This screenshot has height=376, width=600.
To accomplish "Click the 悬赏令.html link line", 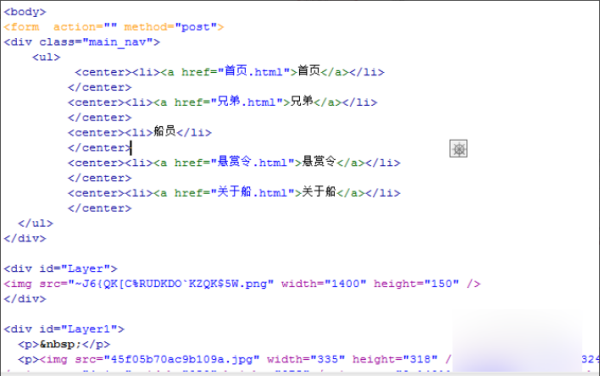I will (234, 163).
